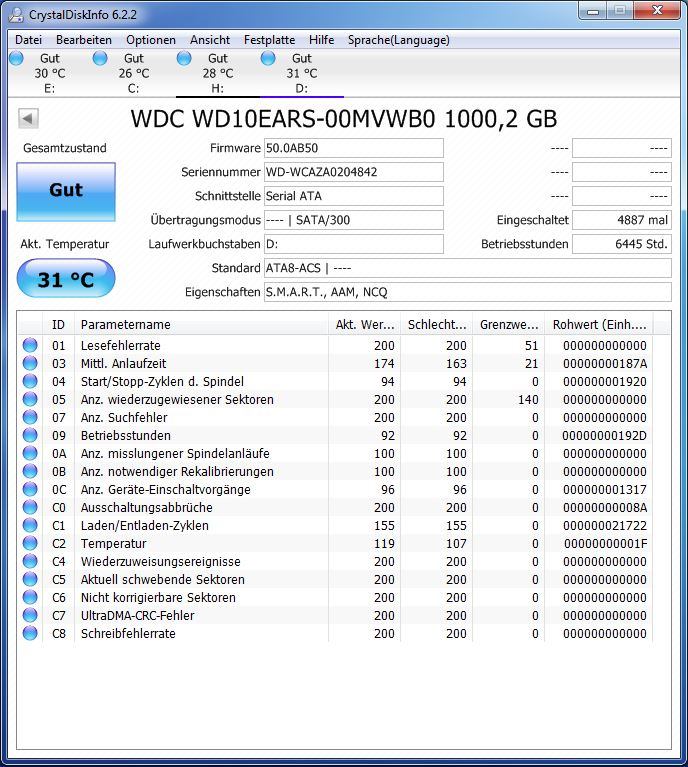
Task: Select raw value 00000000192D
Action: pyautogui.click(x=604, y=435)
